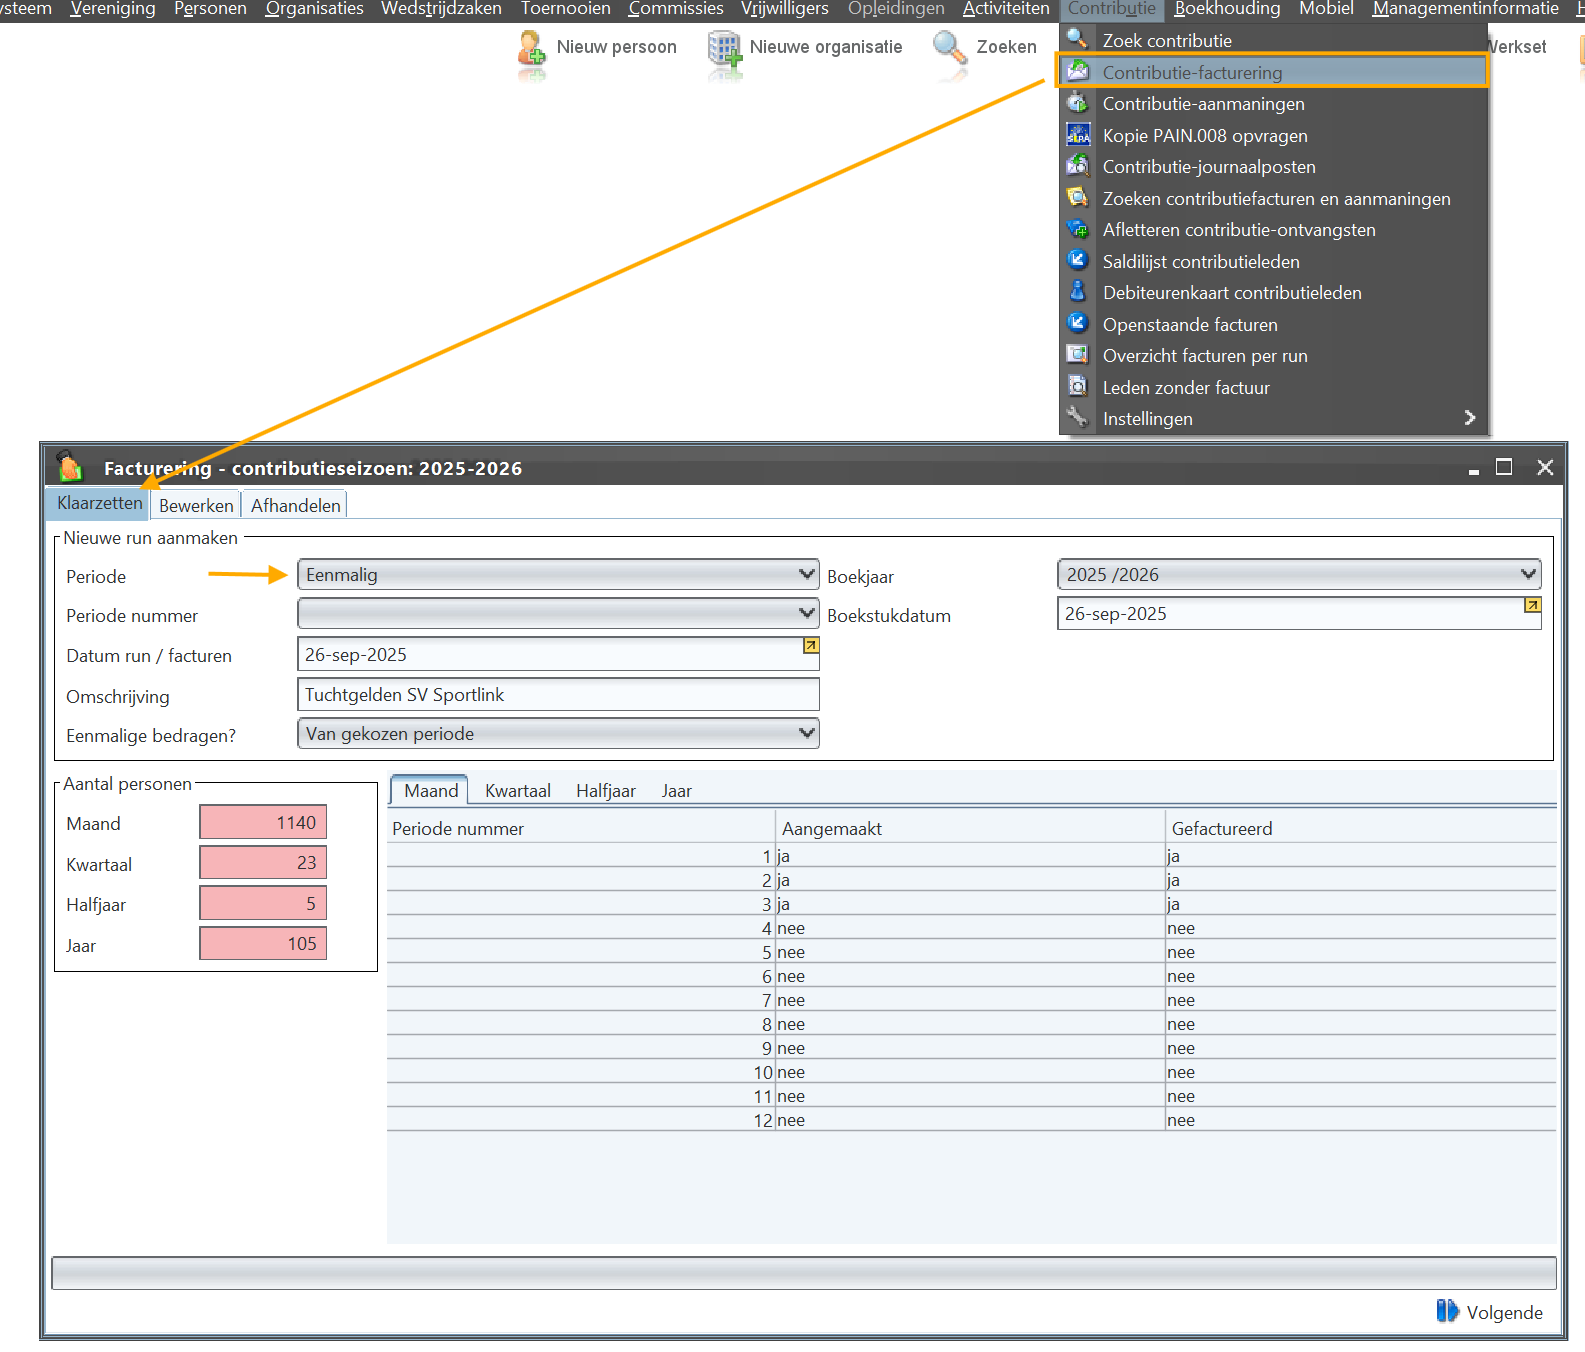The image size is (1585, 1352).
Task: Click the Gefactureerd column header
Action: click(1361, 828)
